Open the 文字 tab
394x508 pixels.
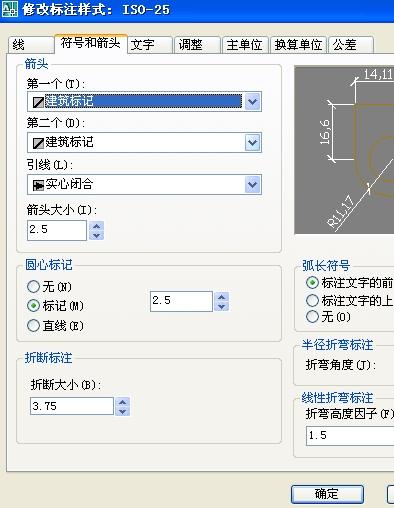[x=149, y=45]
